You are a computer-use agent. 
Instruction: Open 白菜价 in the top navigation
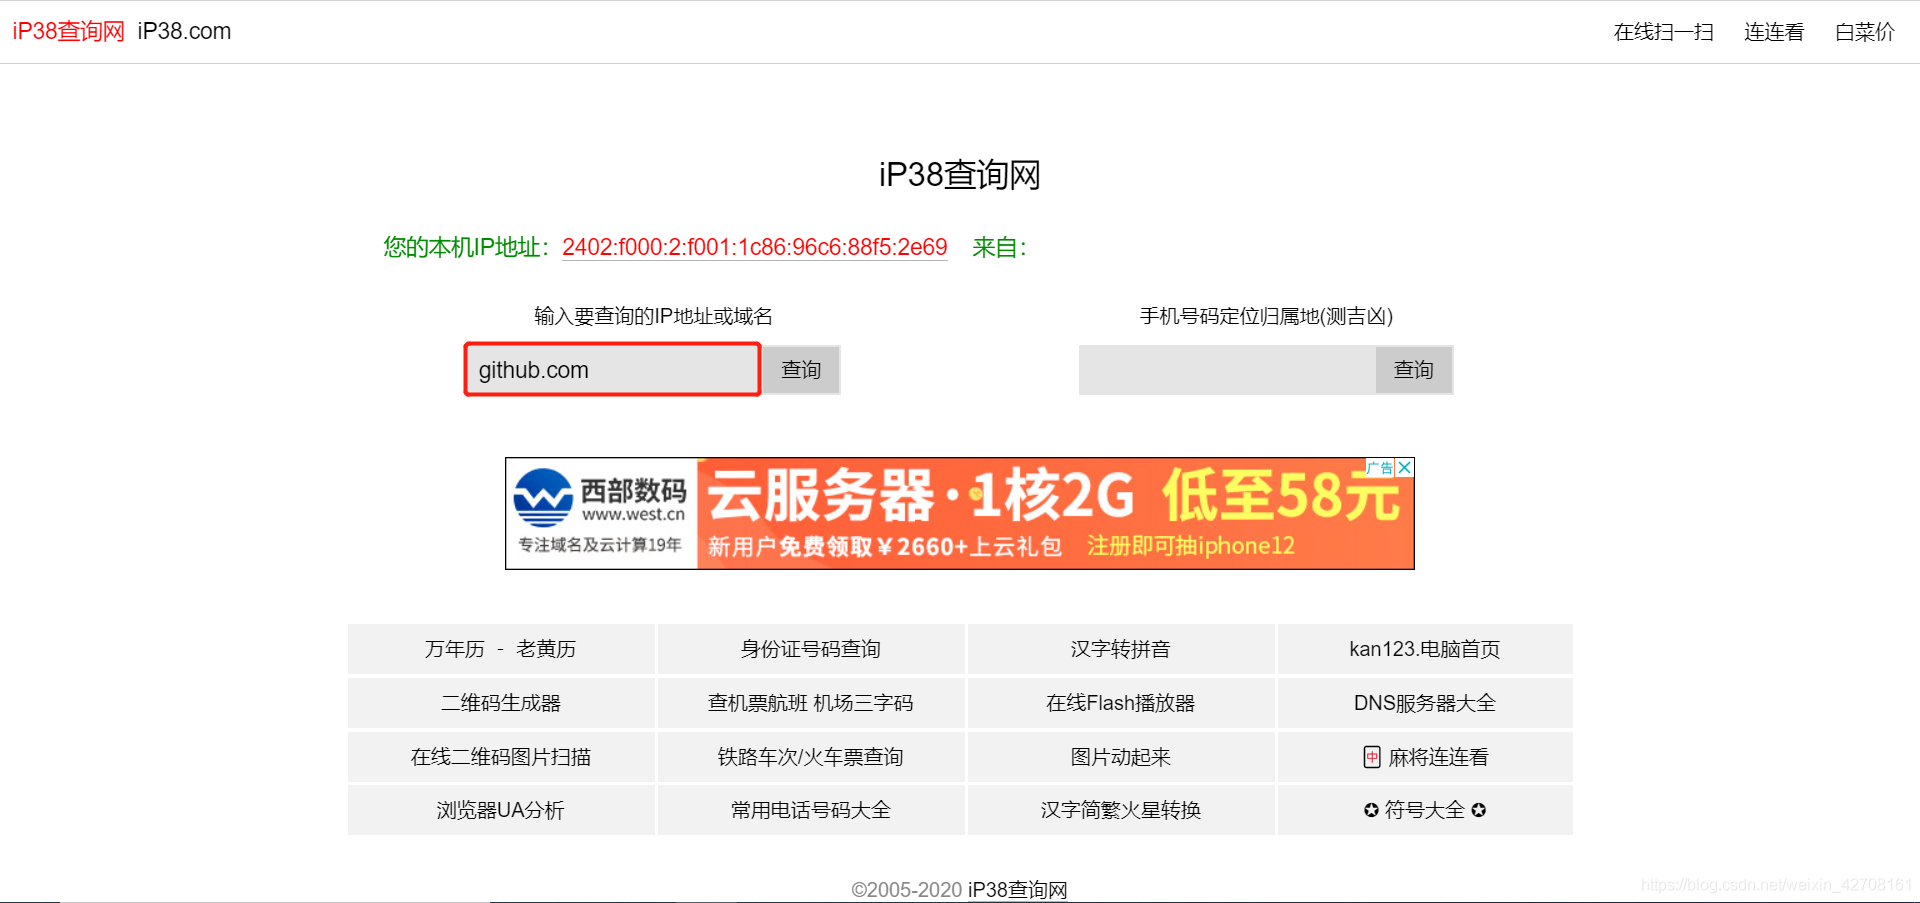pos(1865,32)
